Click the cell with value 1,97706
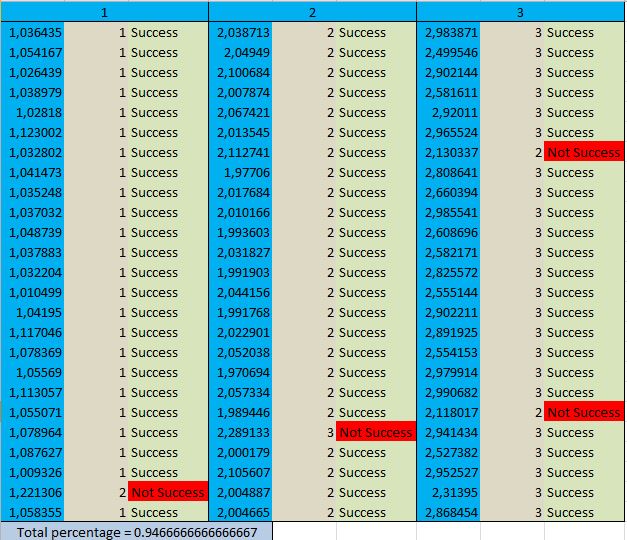Image resolution: width=627 pixels, height=540 pixels. tap(243, 172)
